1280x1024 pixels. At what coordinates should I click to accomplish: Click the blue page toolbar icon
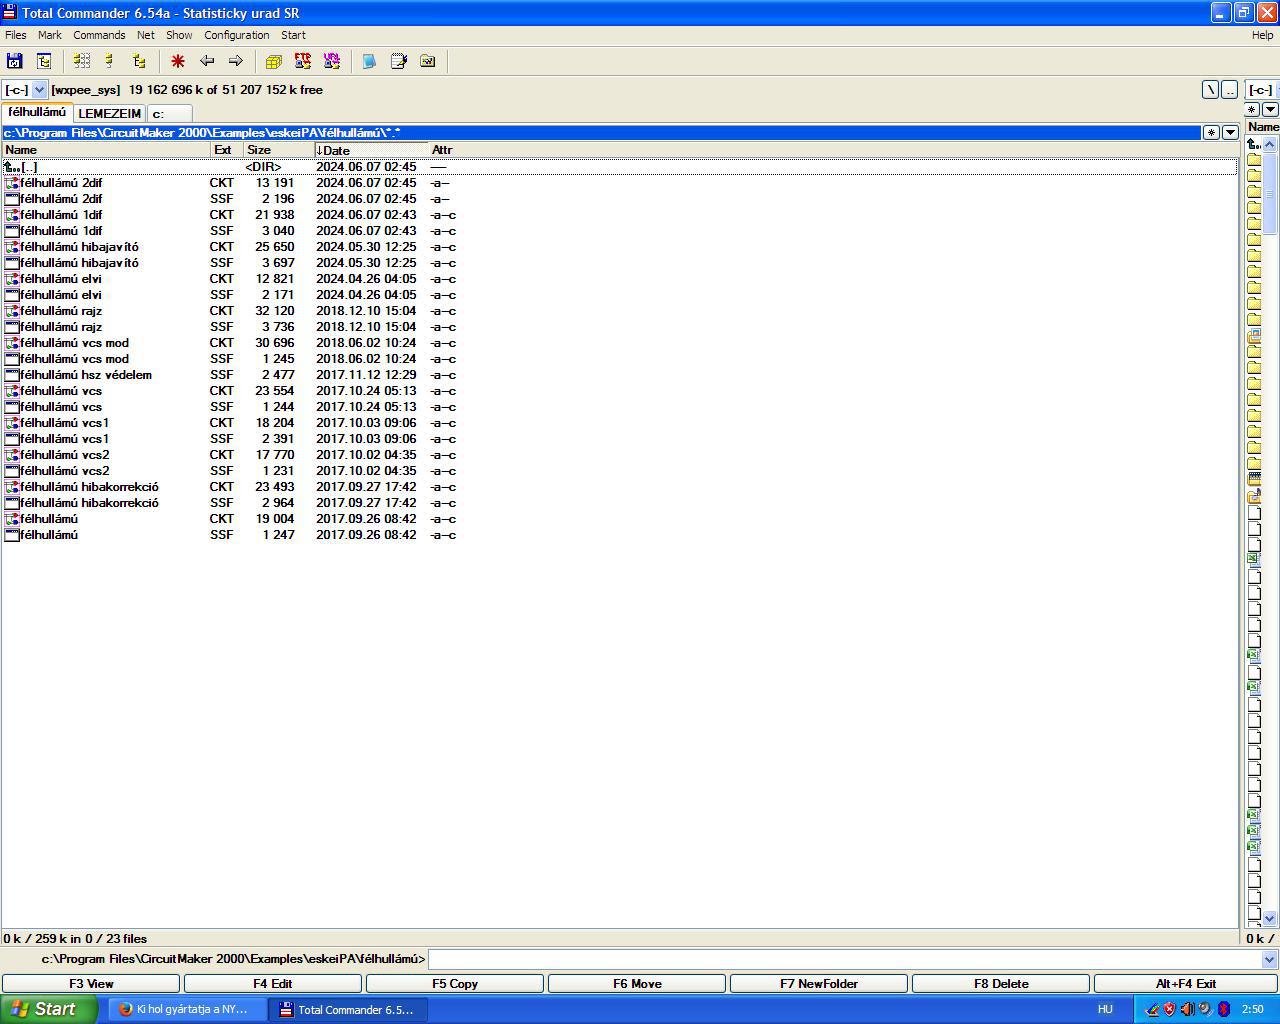click(370, 61)
